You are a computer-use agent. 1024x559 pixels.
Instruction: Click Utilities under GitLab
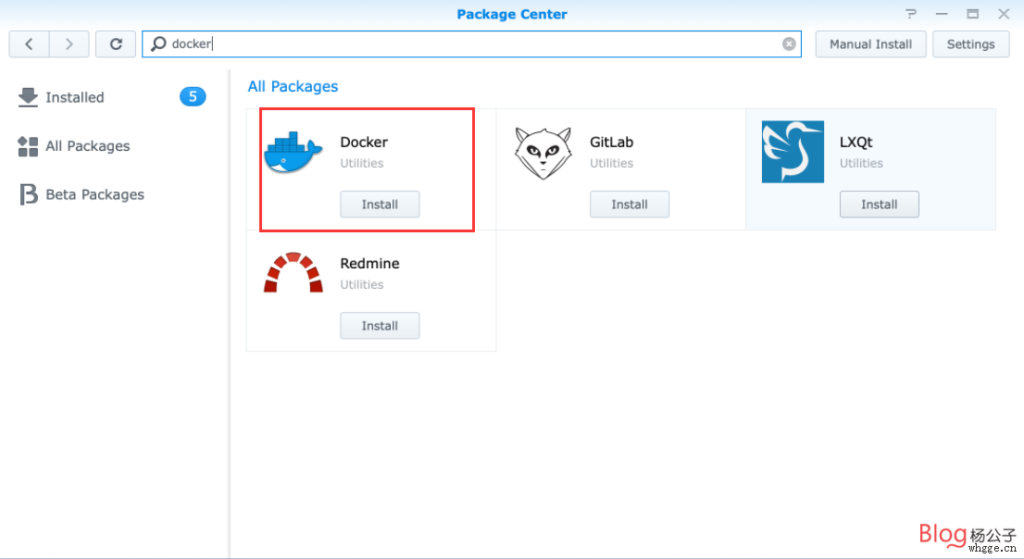(x=611, y=163)
